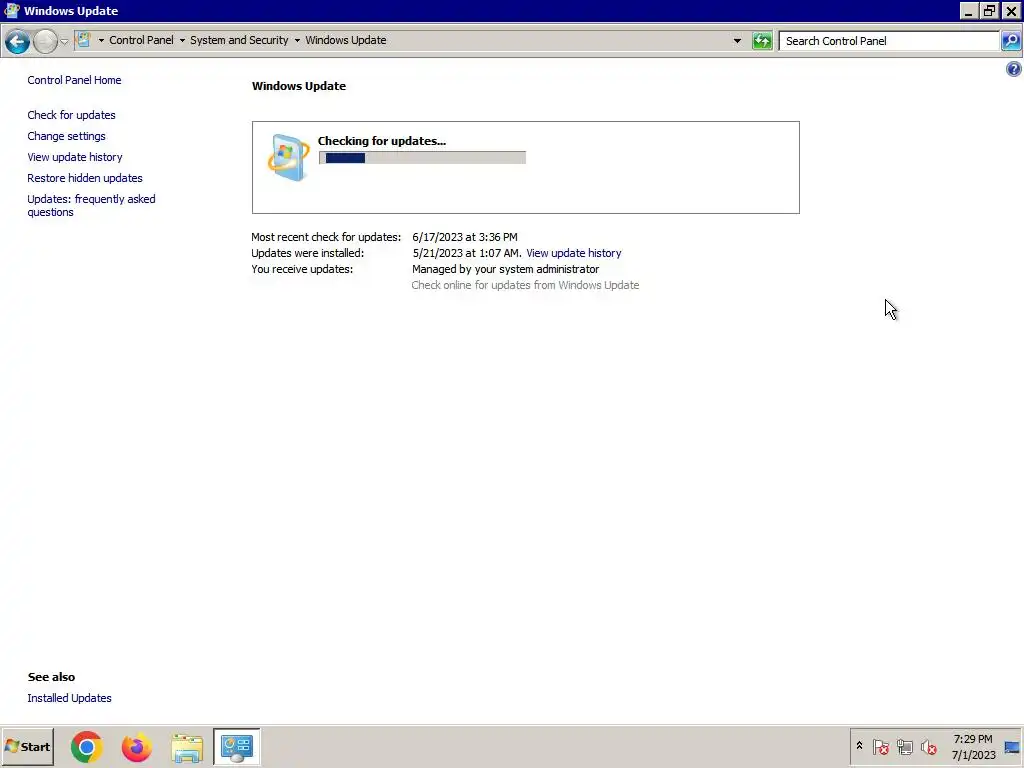The height and width of the screenshot is (768, 1024).
Task: Click the Forward navigation arrow button
Action: (x=44, y=41)
